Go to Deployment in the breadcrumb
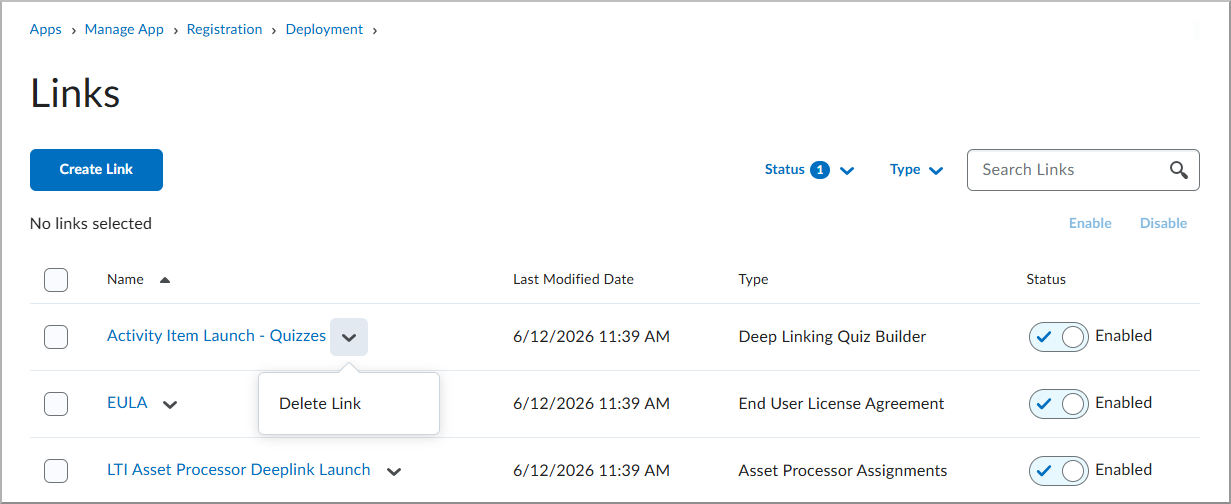1231x504 pixels. pyautogui.click(x=324, y=29)
